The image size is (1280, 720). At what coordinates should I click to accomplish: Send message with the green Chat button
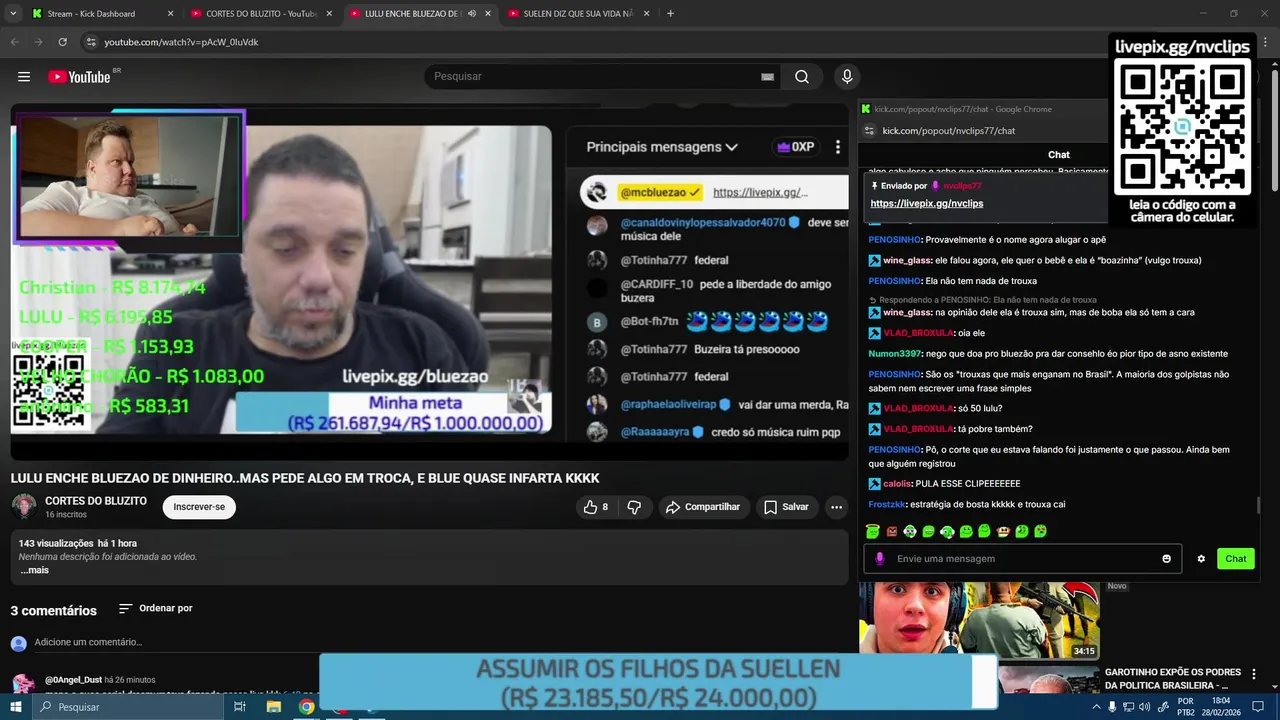[1236, 559]
